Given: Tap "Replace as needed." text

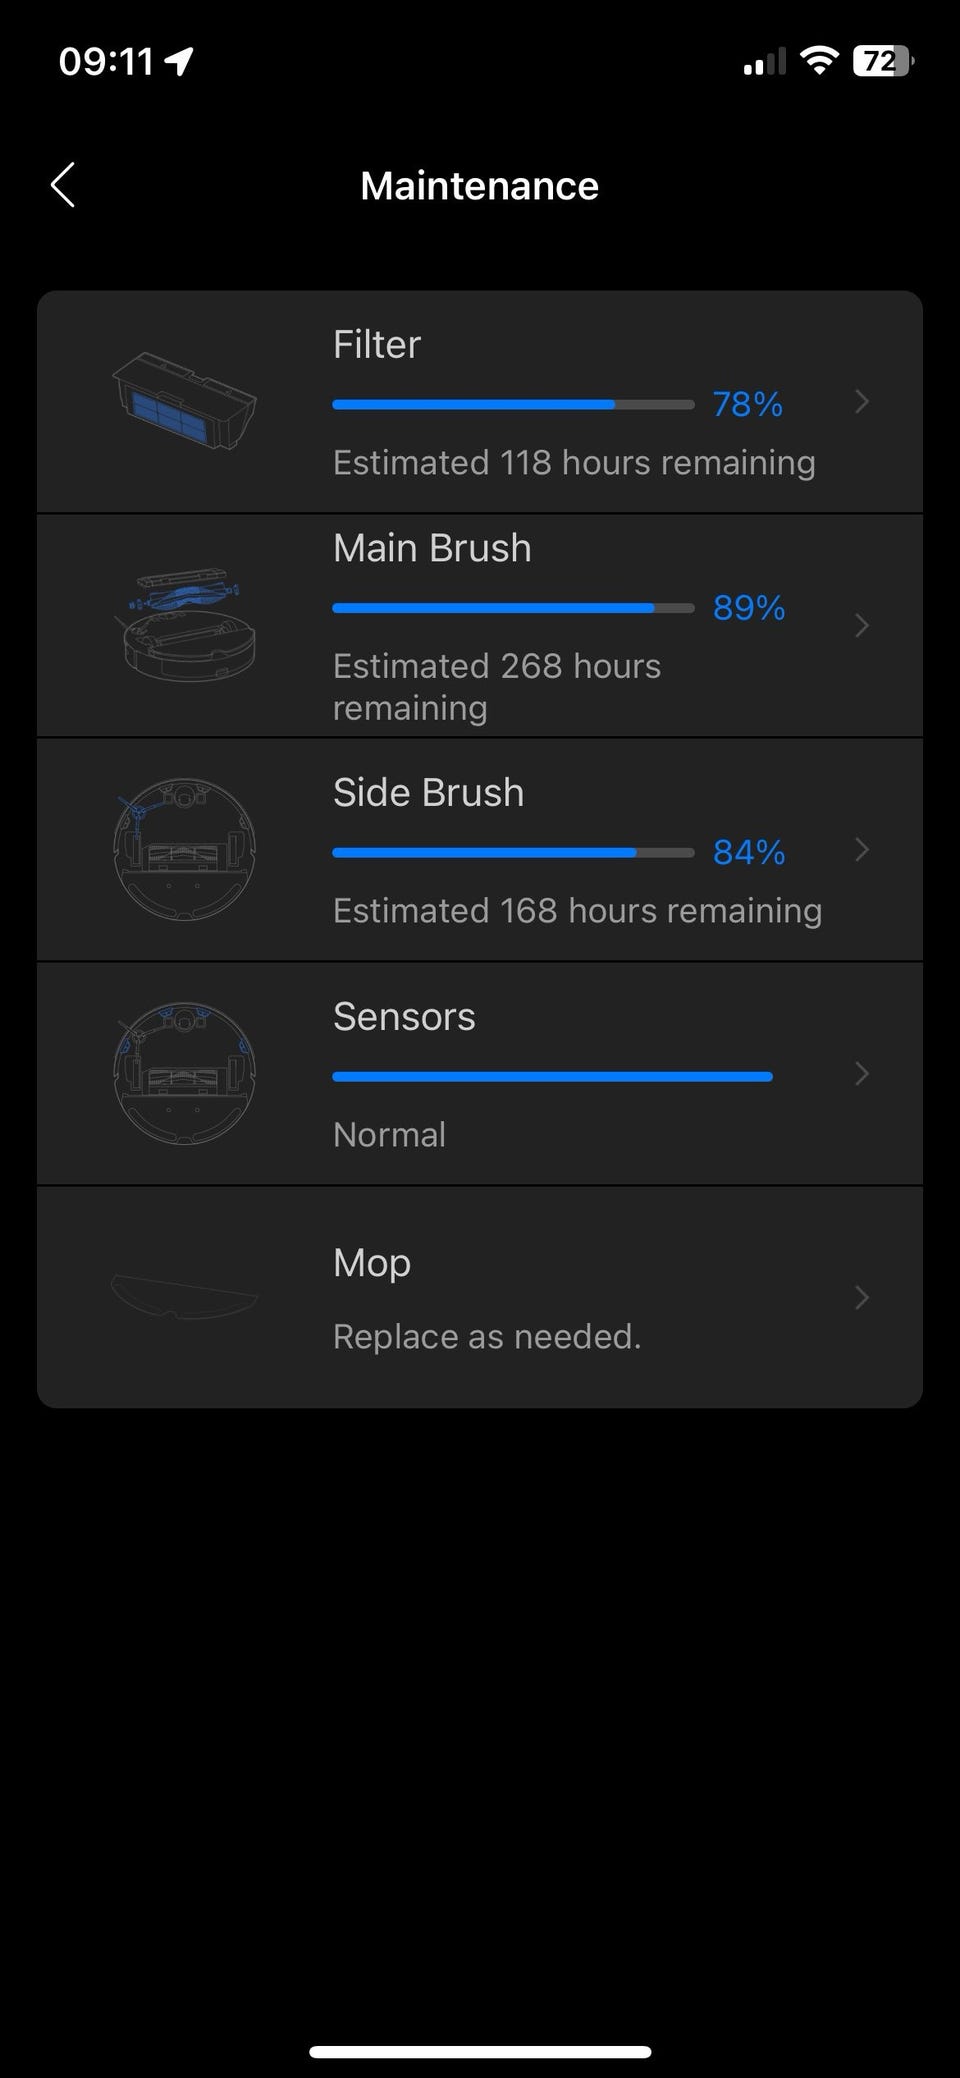Looking at the screenshot, I should click(487, 1337).
